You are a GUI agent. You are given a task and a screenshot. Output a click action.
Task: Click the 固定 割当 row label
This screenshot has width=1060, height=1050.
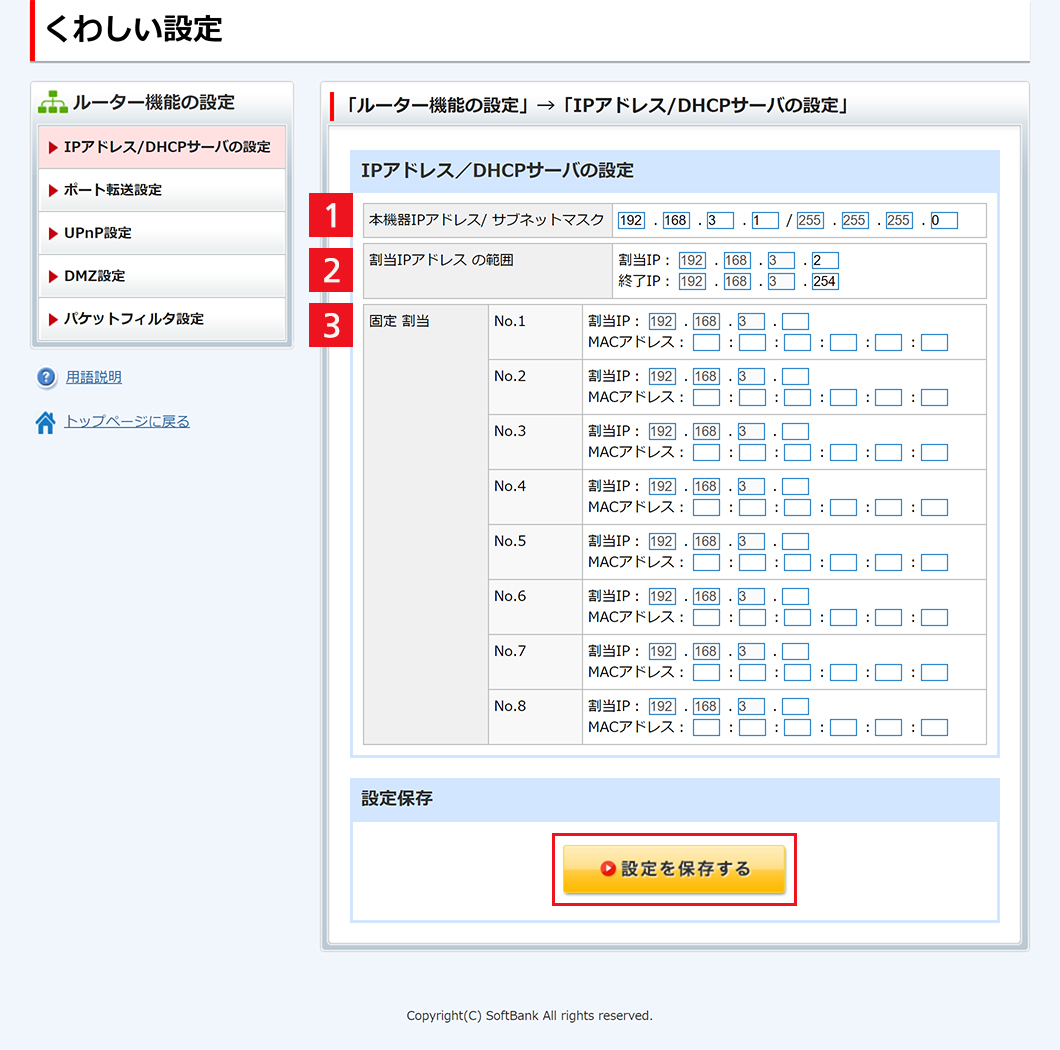coord(400,321)
